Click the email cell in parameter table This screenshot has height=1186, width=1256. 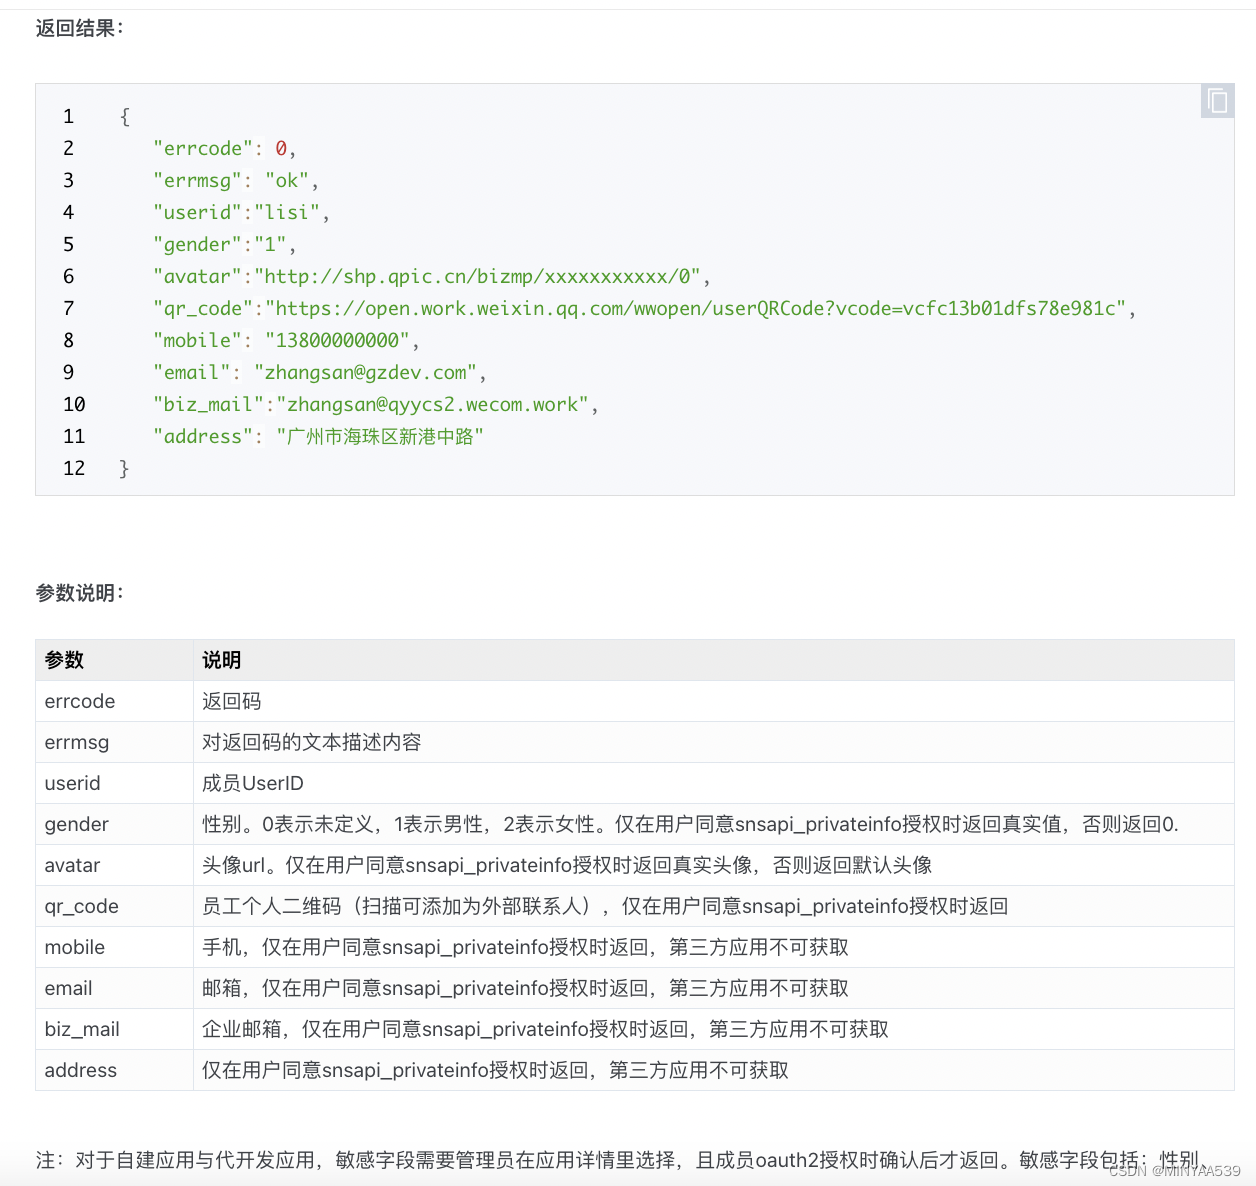click(x=114, y=988)
